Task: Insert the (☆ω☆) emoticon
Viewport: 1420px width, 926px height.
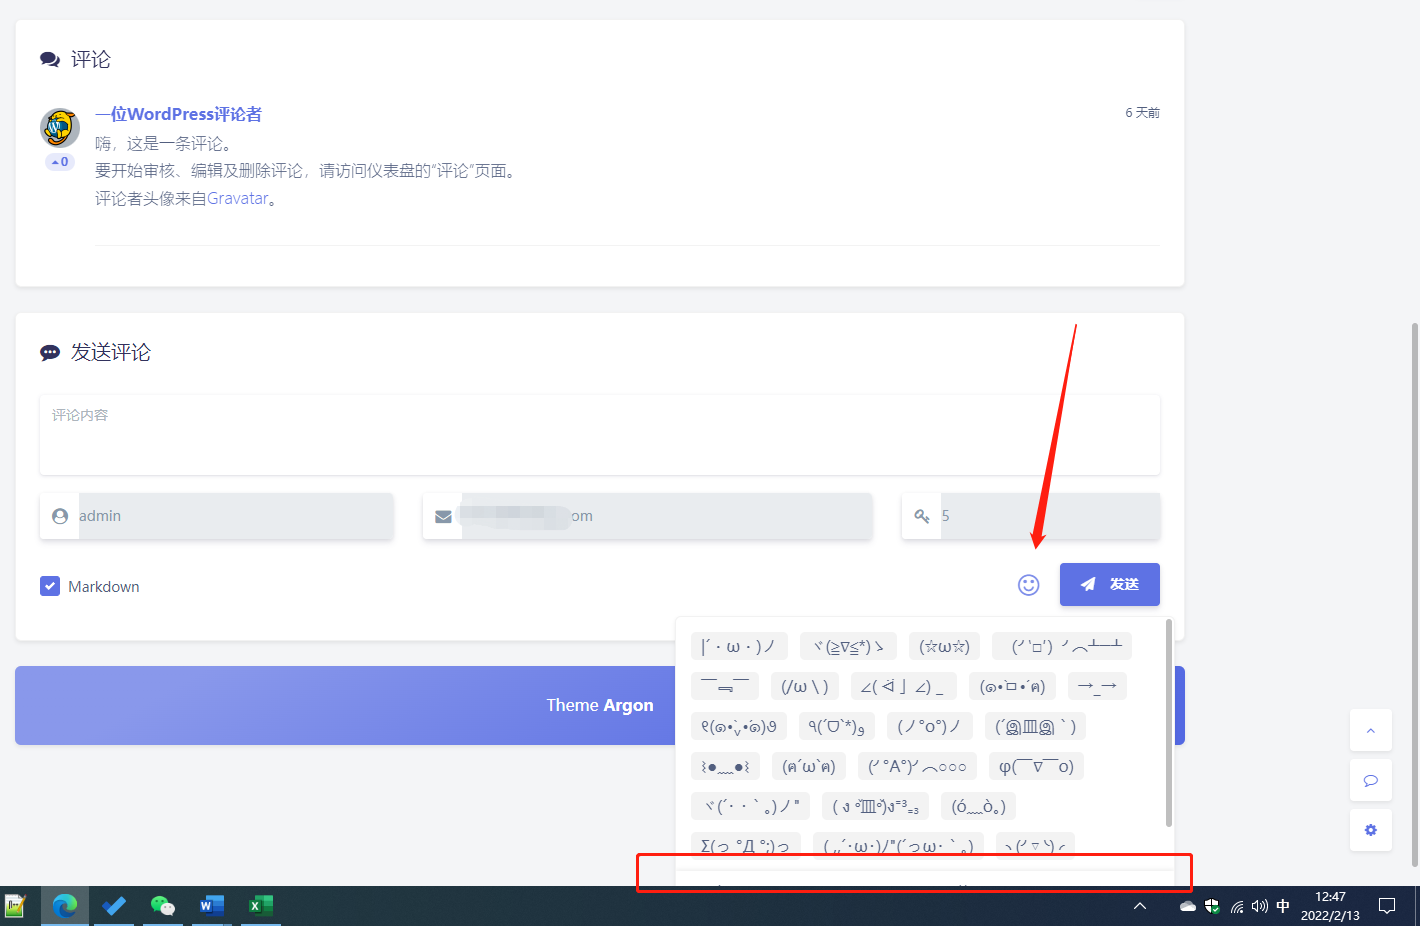Action: pos(945,646)
